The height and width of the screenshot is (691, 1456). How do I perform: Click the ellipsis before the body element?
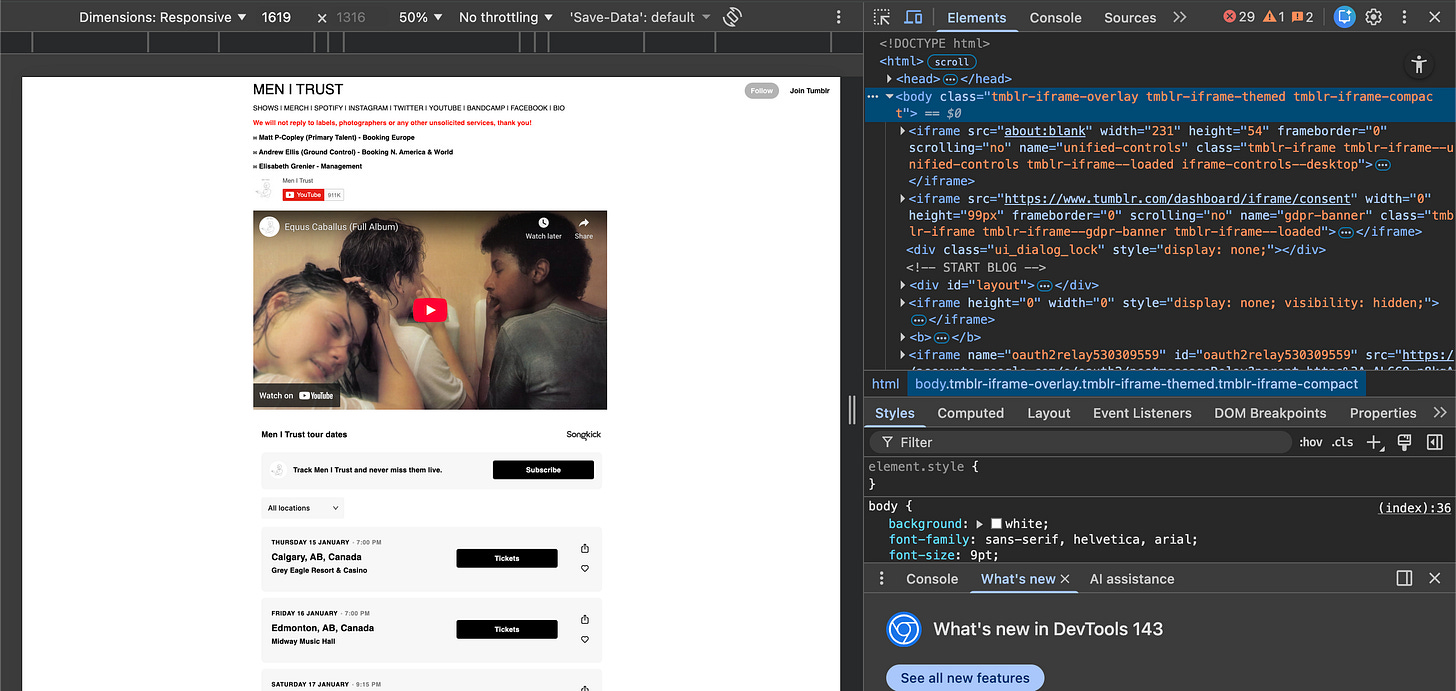(x=873, y=97)
